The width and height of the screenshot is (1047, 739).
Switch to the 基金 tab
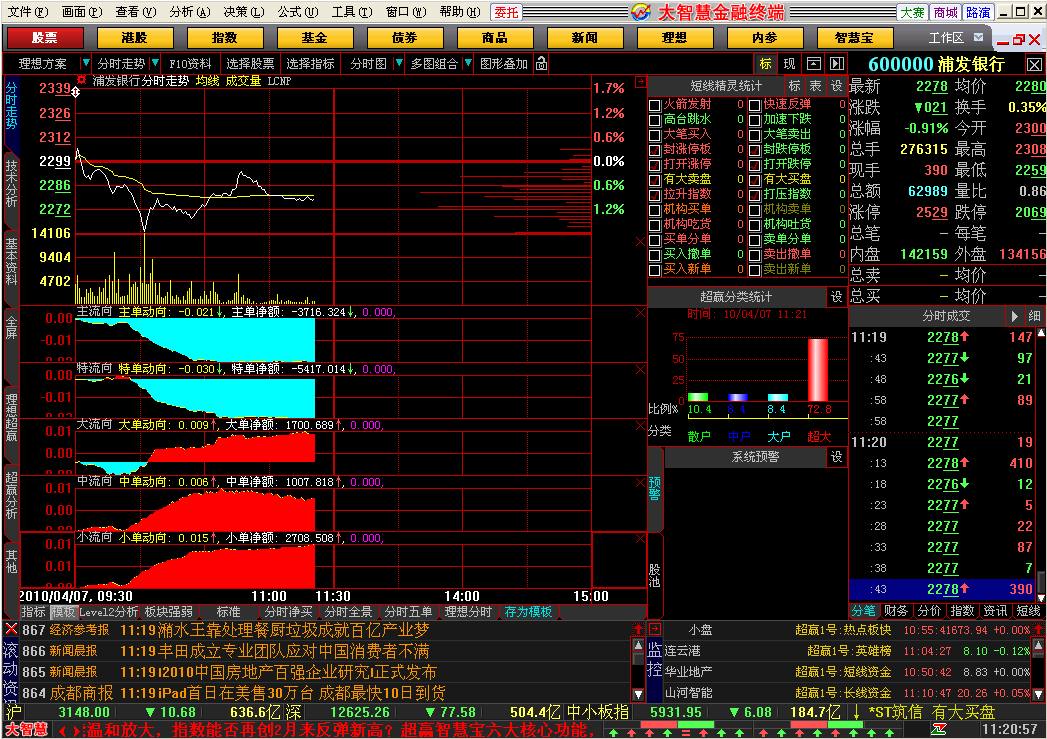tap(315, 38)
